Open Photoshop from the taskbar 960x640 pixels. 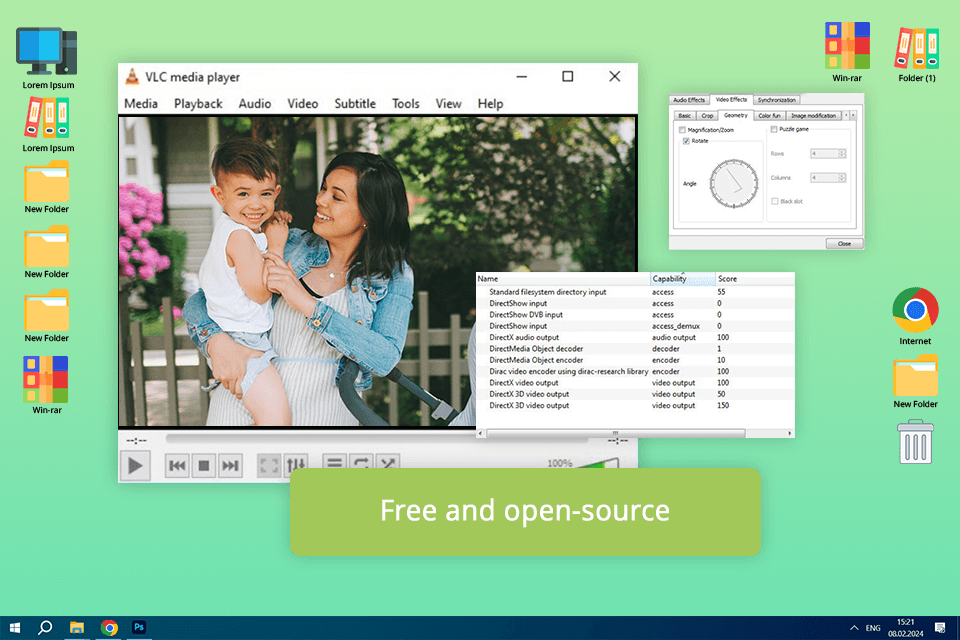[139, 627]
